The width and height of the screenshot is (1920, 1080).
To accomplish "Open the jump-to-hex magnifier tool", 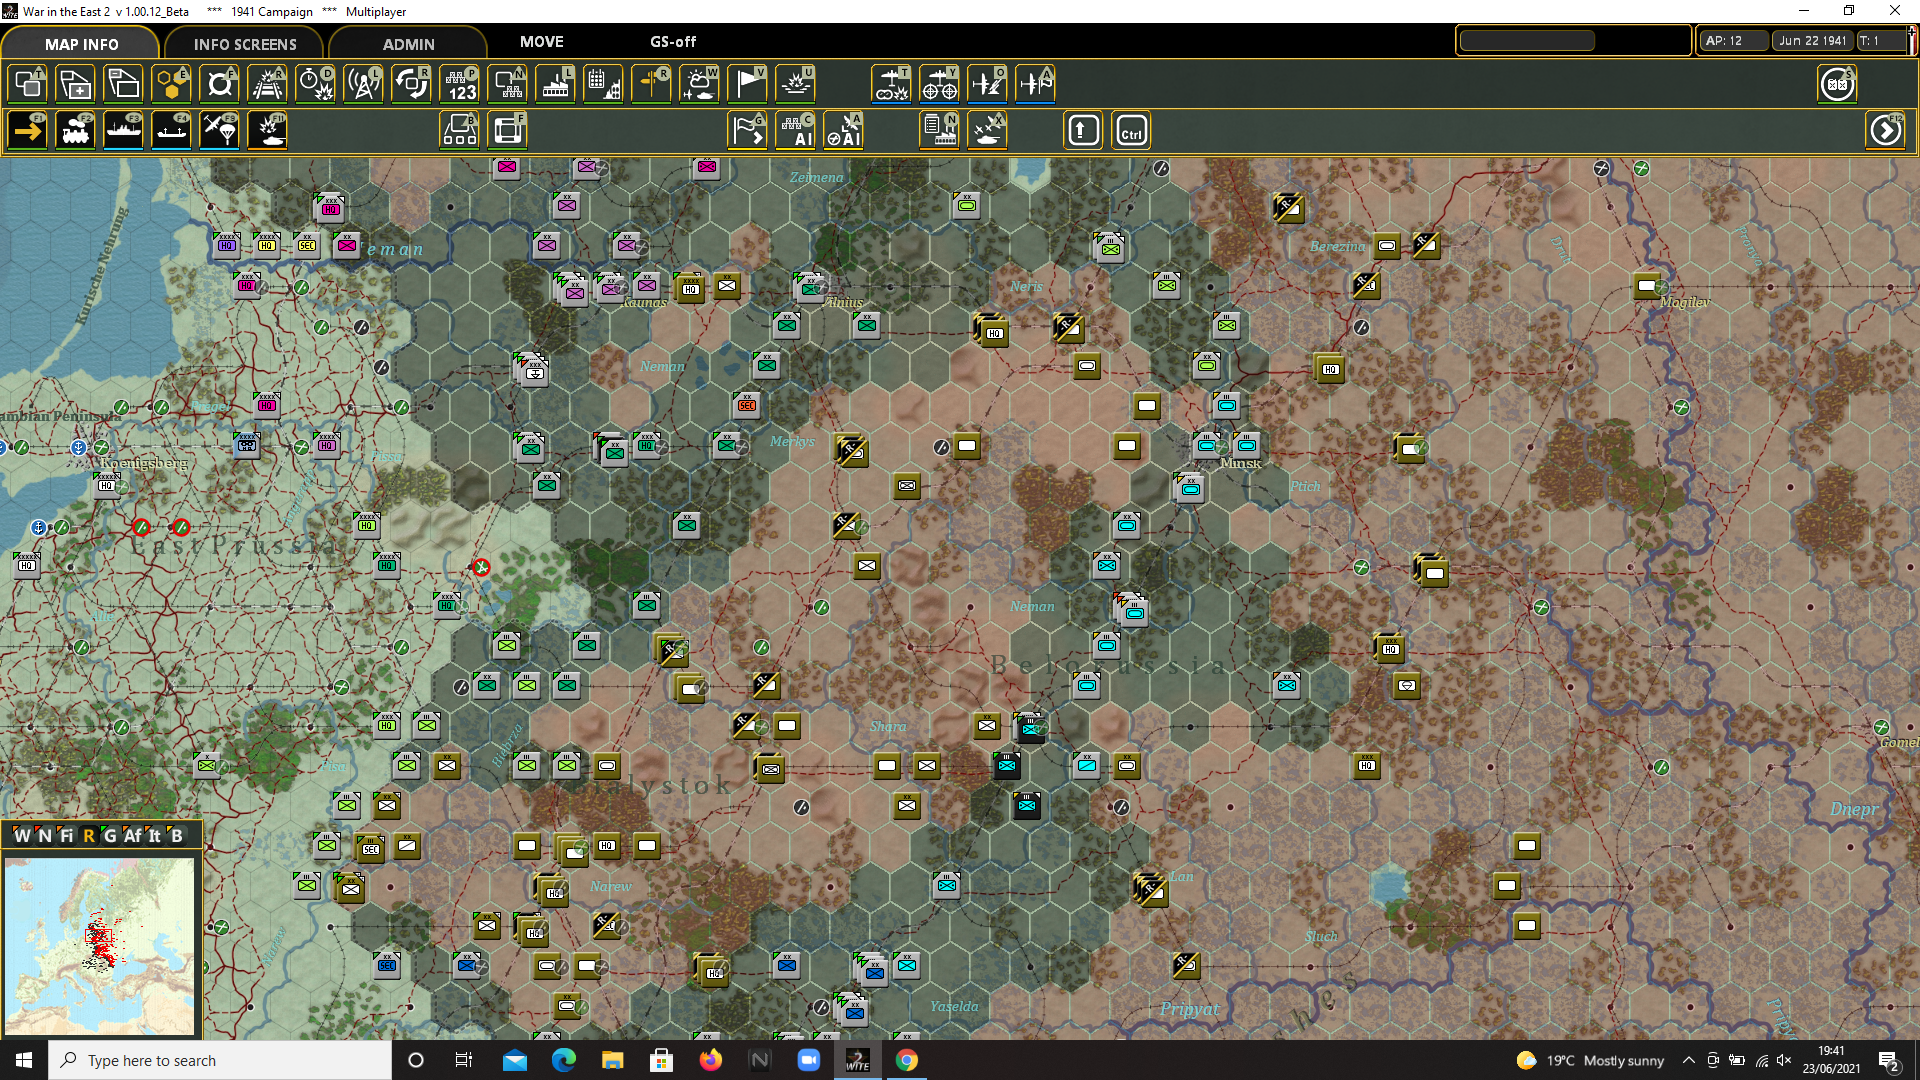I will [220, 84].
